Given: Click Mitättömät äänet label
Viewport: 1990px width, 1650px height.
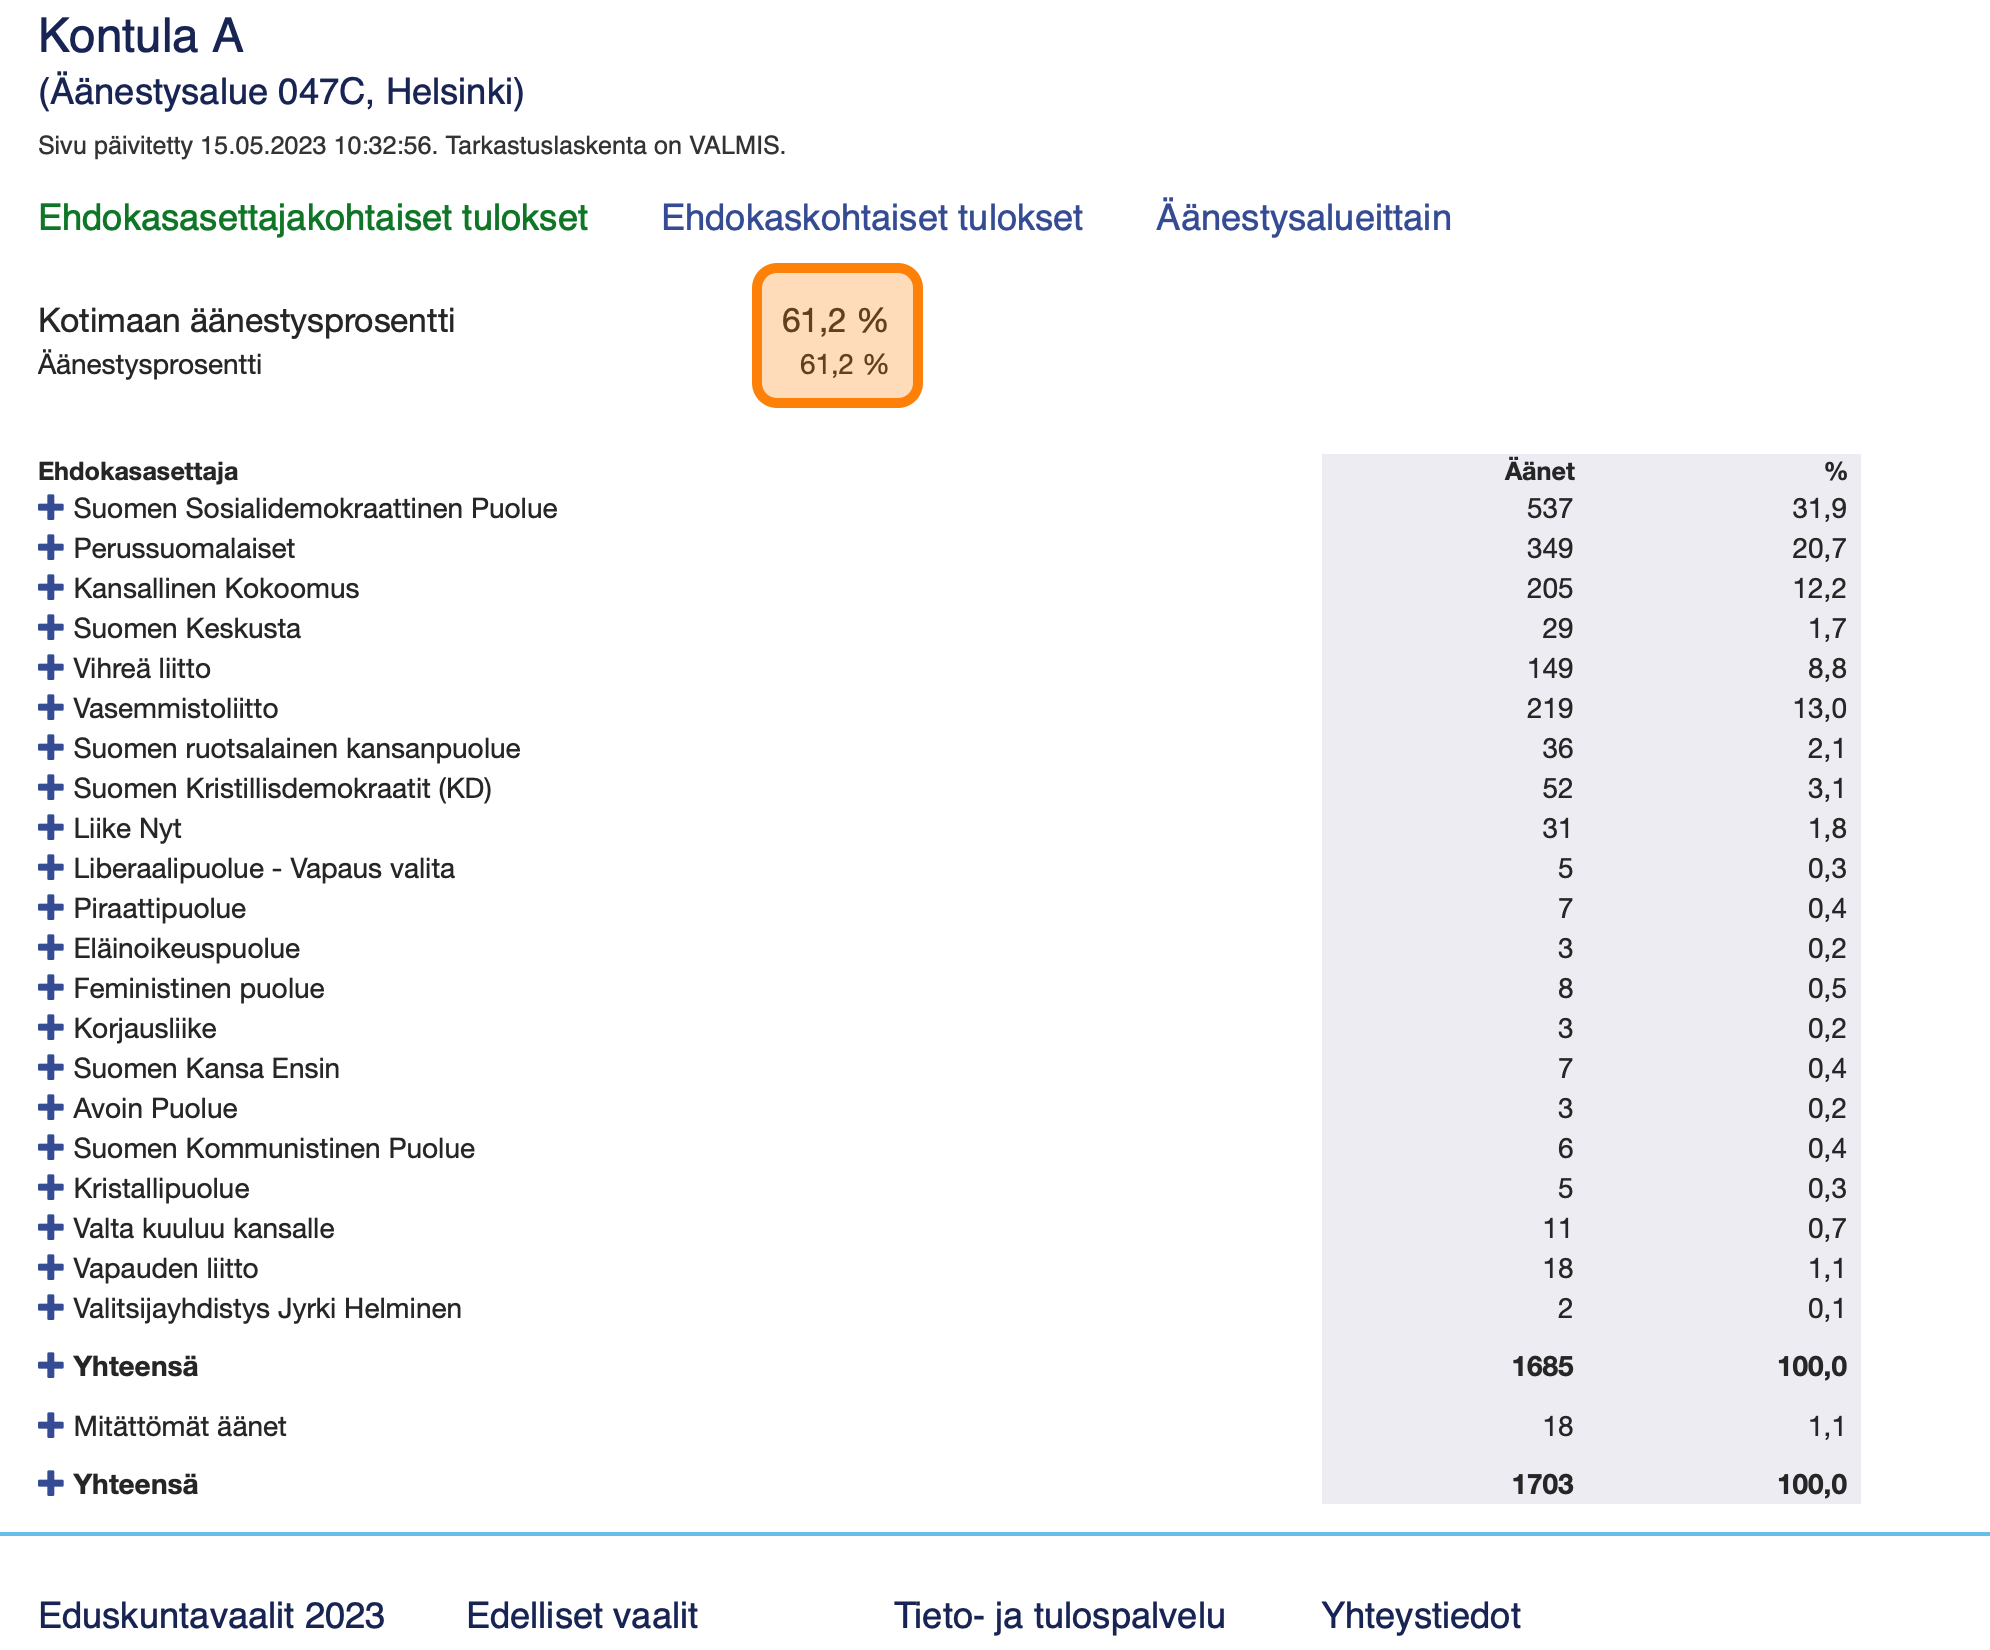Looking at the screenshot, I should coord(180,1426).
